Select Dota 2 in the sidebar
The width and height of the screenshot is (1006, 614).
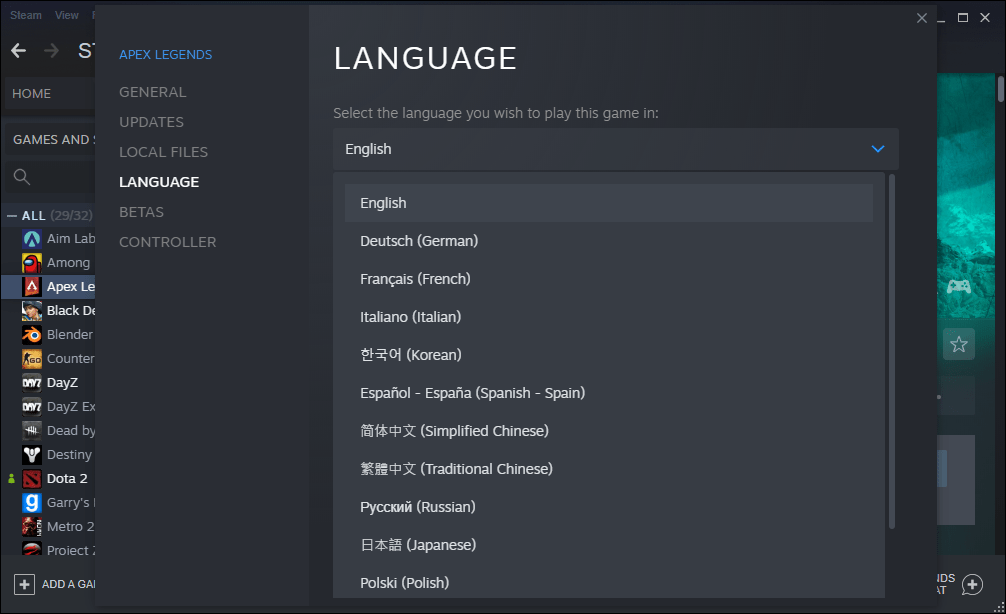click(62, 478)
